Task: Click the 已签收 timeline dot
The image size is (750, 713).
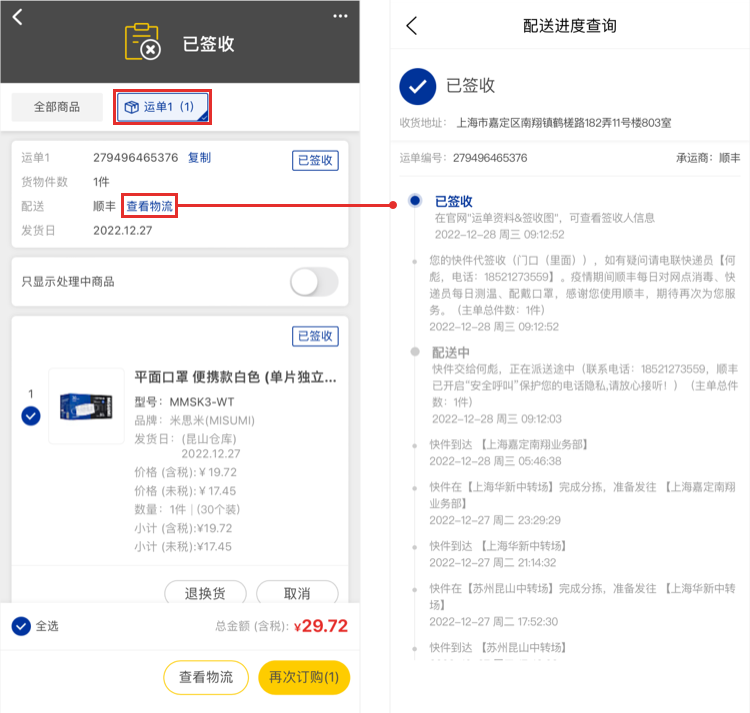Action: [415, 201]
